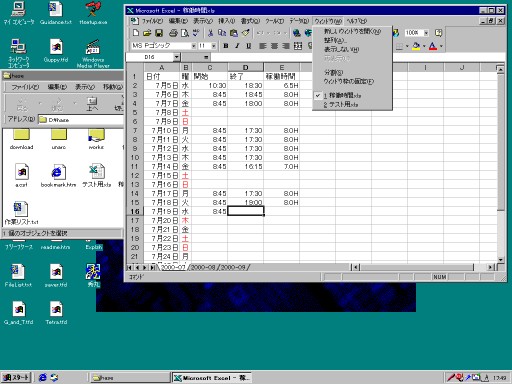This screenshot has width=512, height=384.
Task: Click the hoge taskbar button
Action: (130, 378)
